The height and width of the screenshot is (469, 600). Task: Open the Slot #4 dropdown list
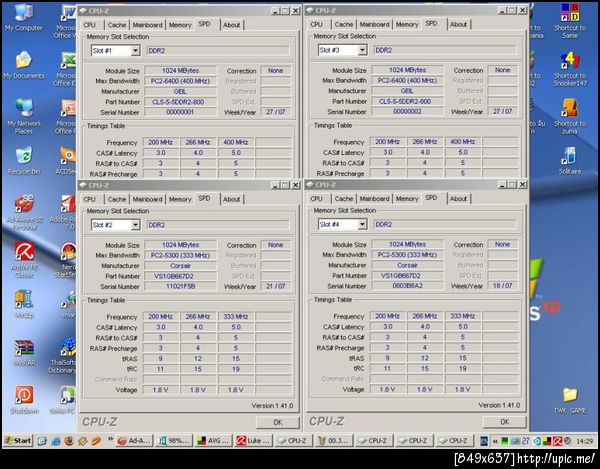click(x=362, y=225)
